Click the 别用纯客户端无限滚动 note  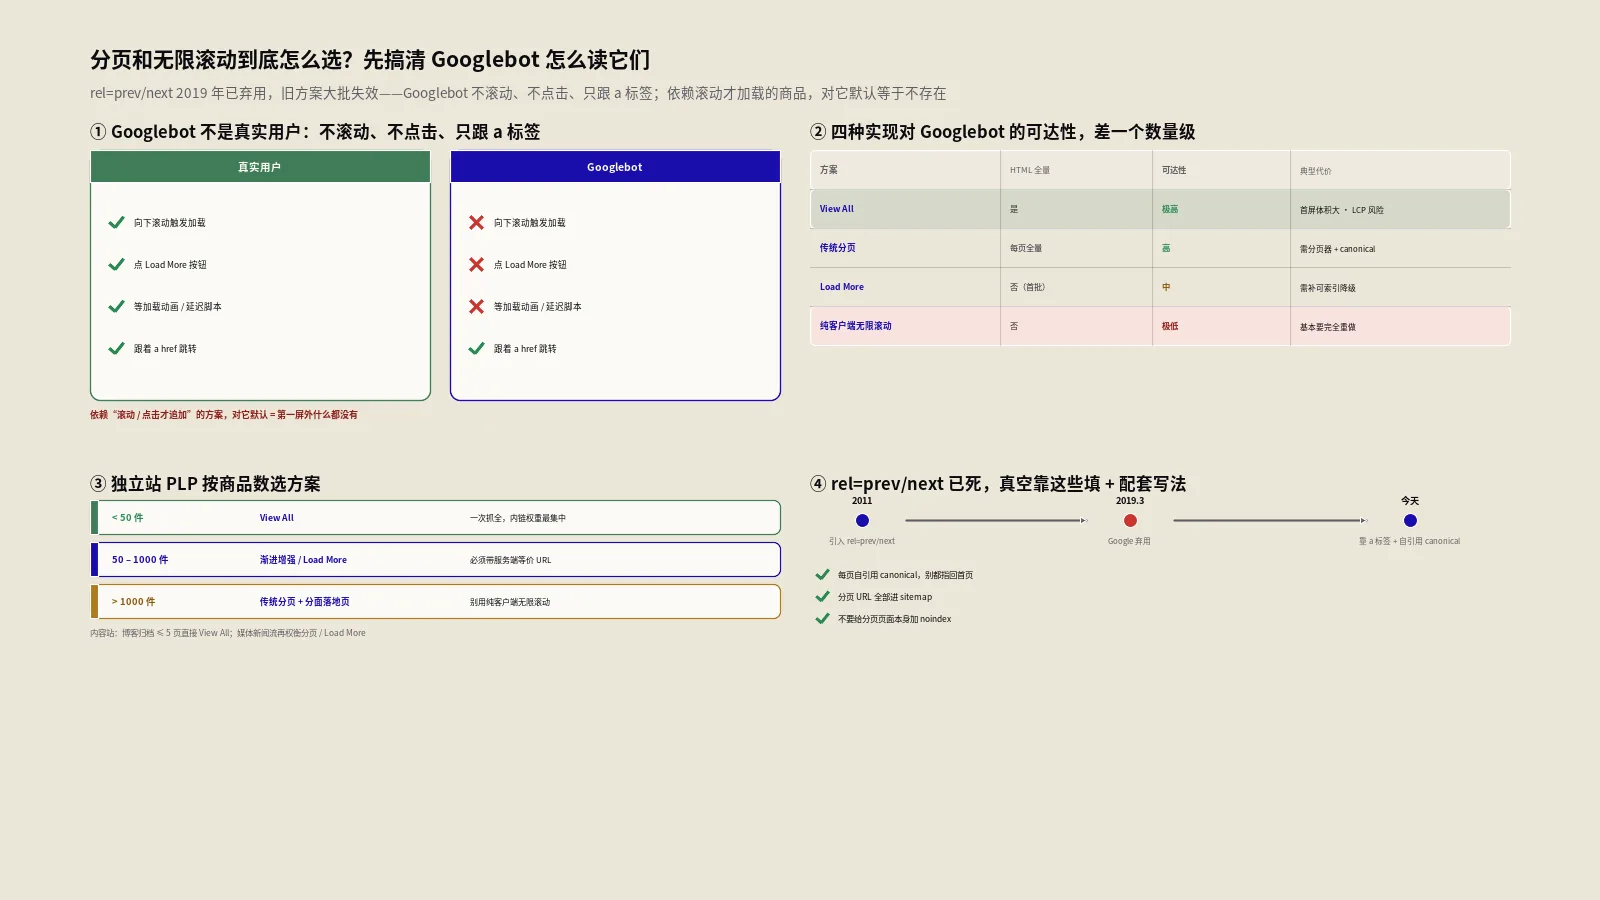[509, 602]
